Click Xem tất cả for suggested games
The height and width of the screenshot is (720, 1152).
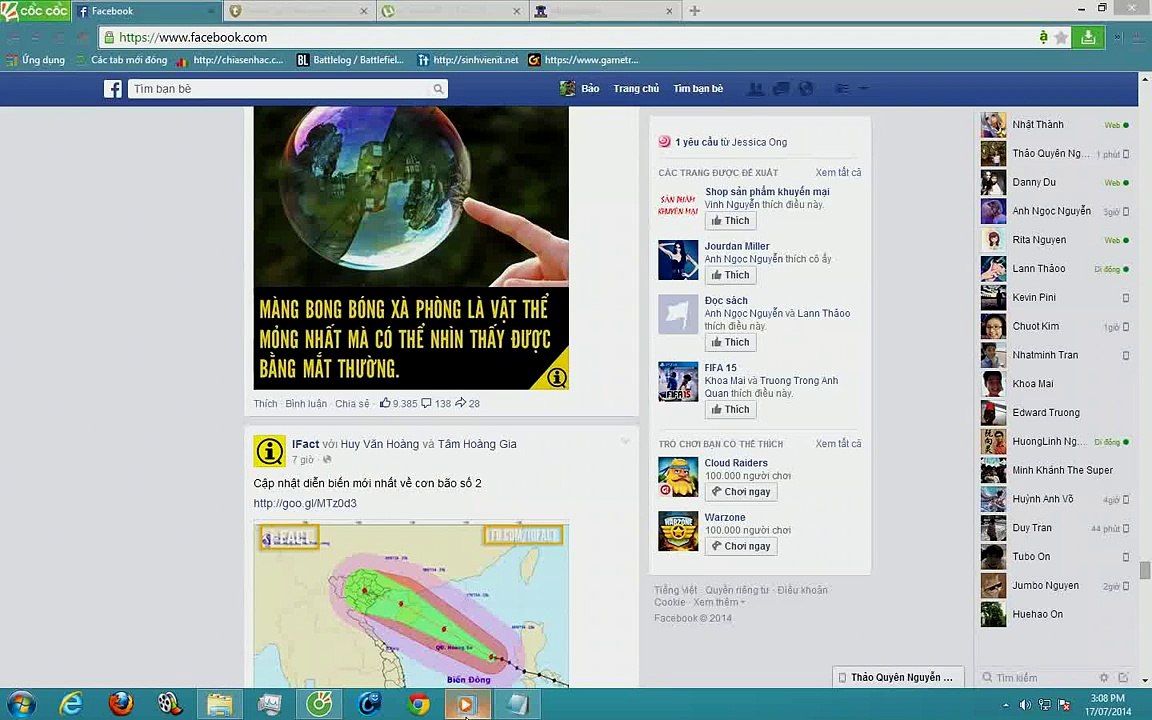click(x=838, y=444)
